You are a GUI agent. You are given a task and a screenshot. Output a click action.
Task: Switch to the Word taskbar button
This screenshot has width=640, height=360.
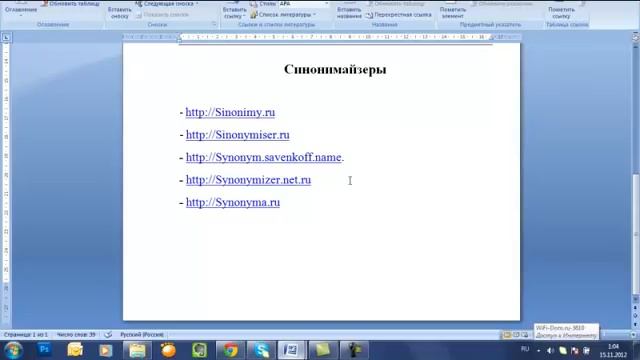(x=292, y=350)
